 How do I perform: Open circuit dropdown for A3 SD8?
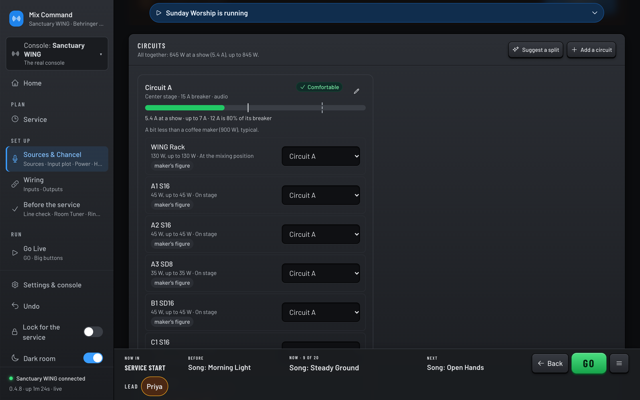click(x=321, y=273)
